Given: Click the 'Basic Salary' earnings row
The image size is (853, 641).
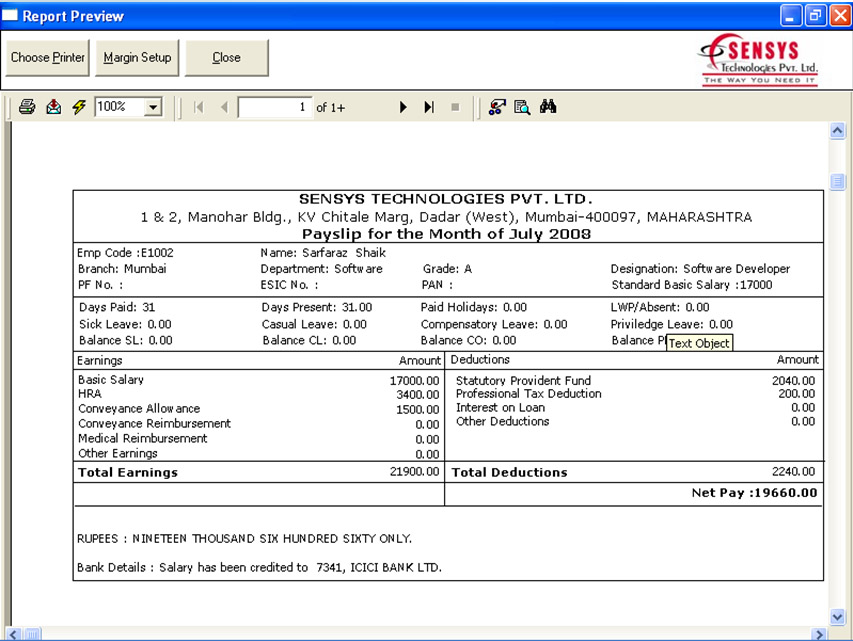Looking at the screenshot, I should point(258,380).
